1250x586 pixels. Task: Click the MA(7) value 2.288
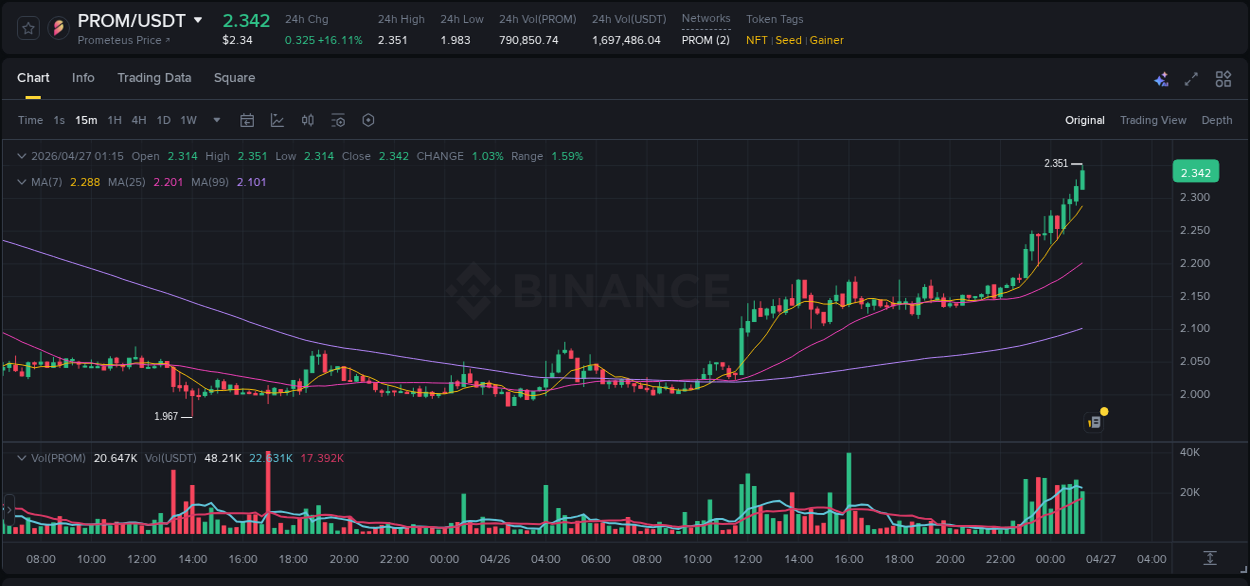(x=85, y=182)
